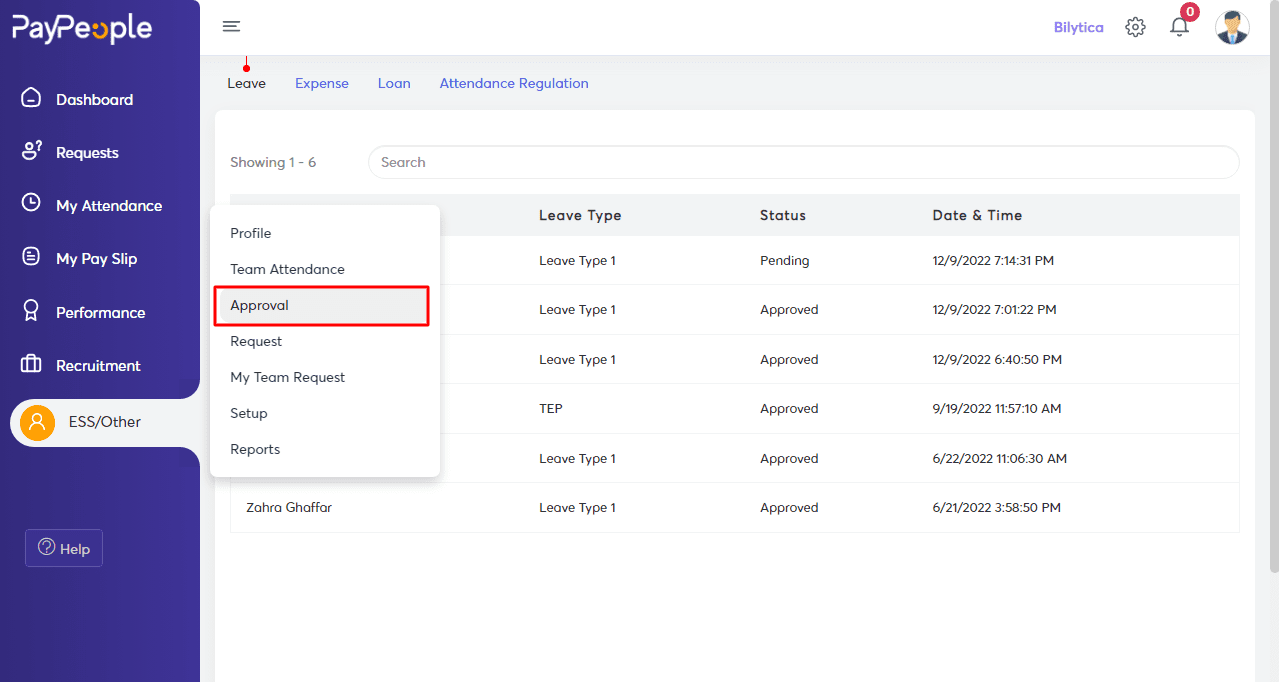Switch to Attendance Regulation tab
This screenshot has height=682, width=1279.
514,83
